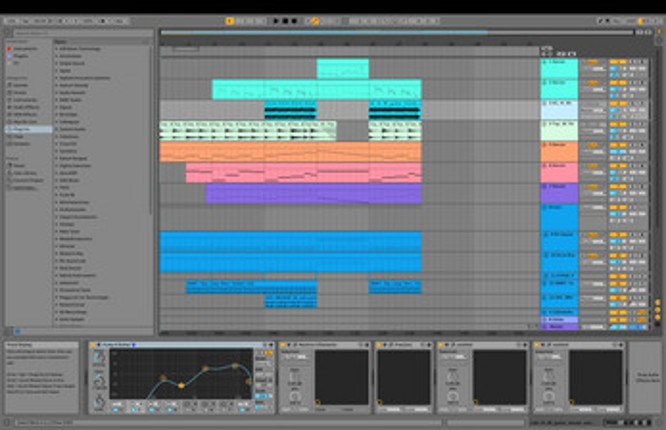Image resolution: width=666 pixels, height=430 pixels.
Task: Toggle the first EQ Eight band activator
Action: click(x=116, y=410)
